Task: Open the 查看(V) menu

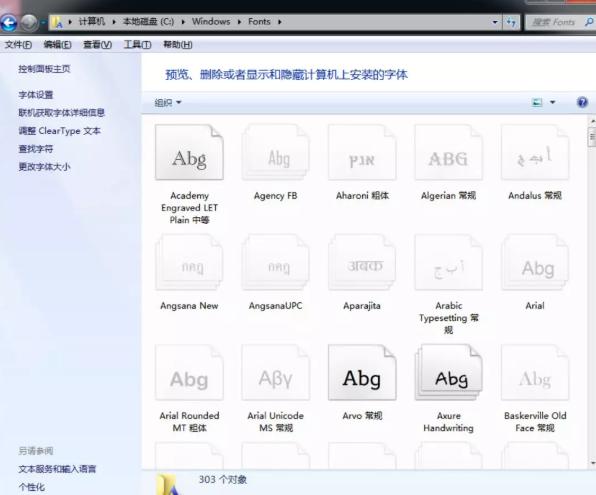Action: click(x=97, y=44)
